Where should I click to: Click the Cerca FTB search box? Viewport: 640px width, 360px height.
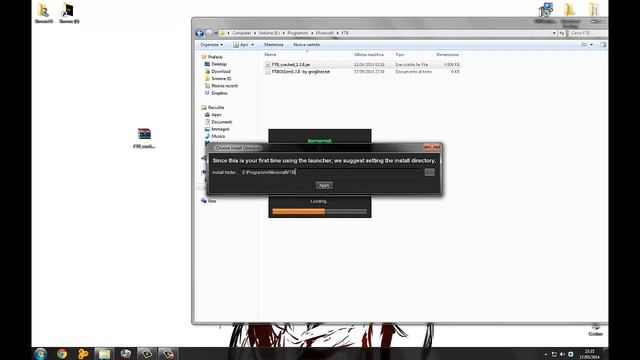[587, 33]
